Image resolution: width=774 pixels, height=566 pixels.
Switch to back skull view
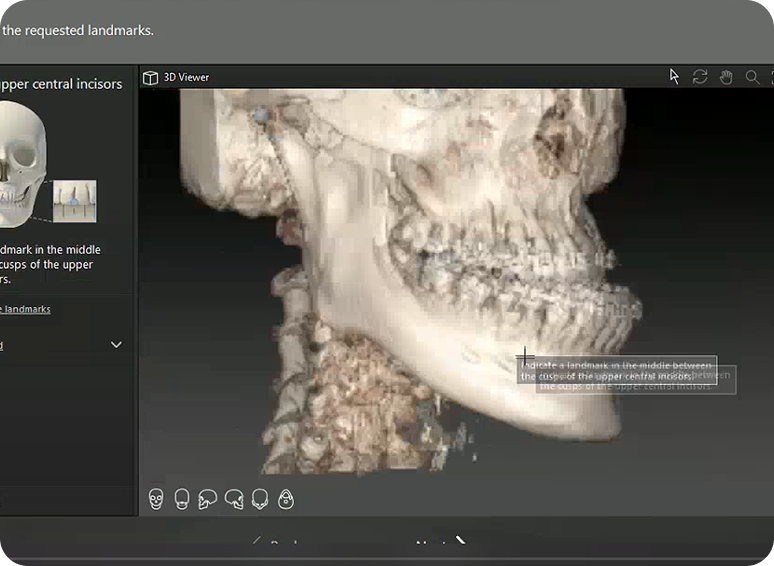[182, 498]
